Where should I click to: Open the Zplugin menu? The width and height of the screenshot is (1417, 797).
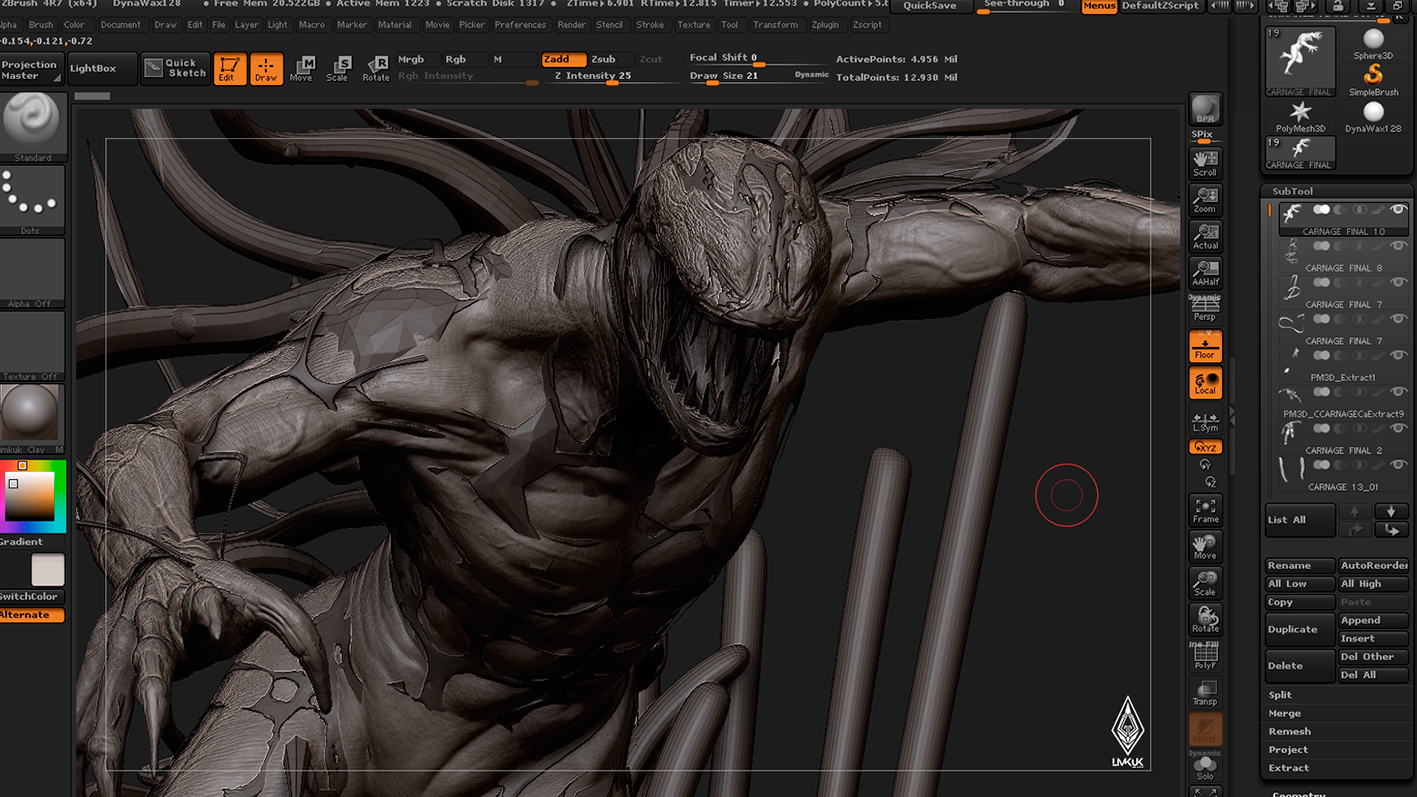click(x=825, y=25)
